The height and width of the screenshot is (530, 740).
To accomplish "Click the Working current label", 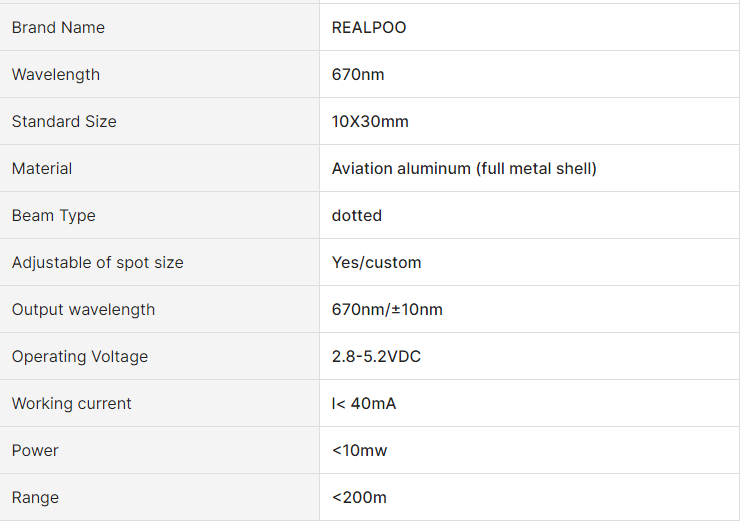I will click(x=72, y=404).
